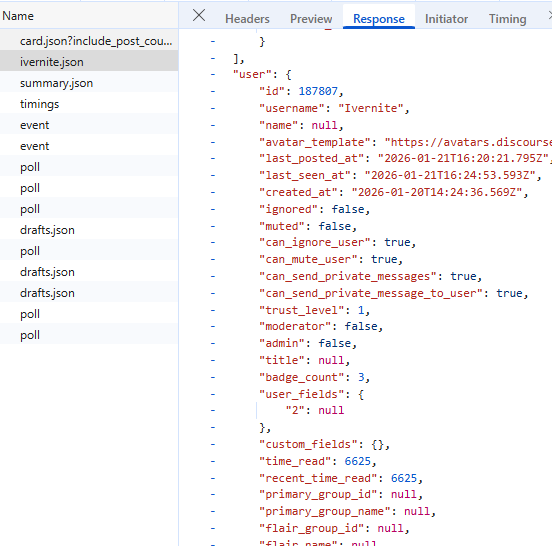This screenshot has height=546, width=552.
Task: Open the Initiator tab
Action: [446, 19]
